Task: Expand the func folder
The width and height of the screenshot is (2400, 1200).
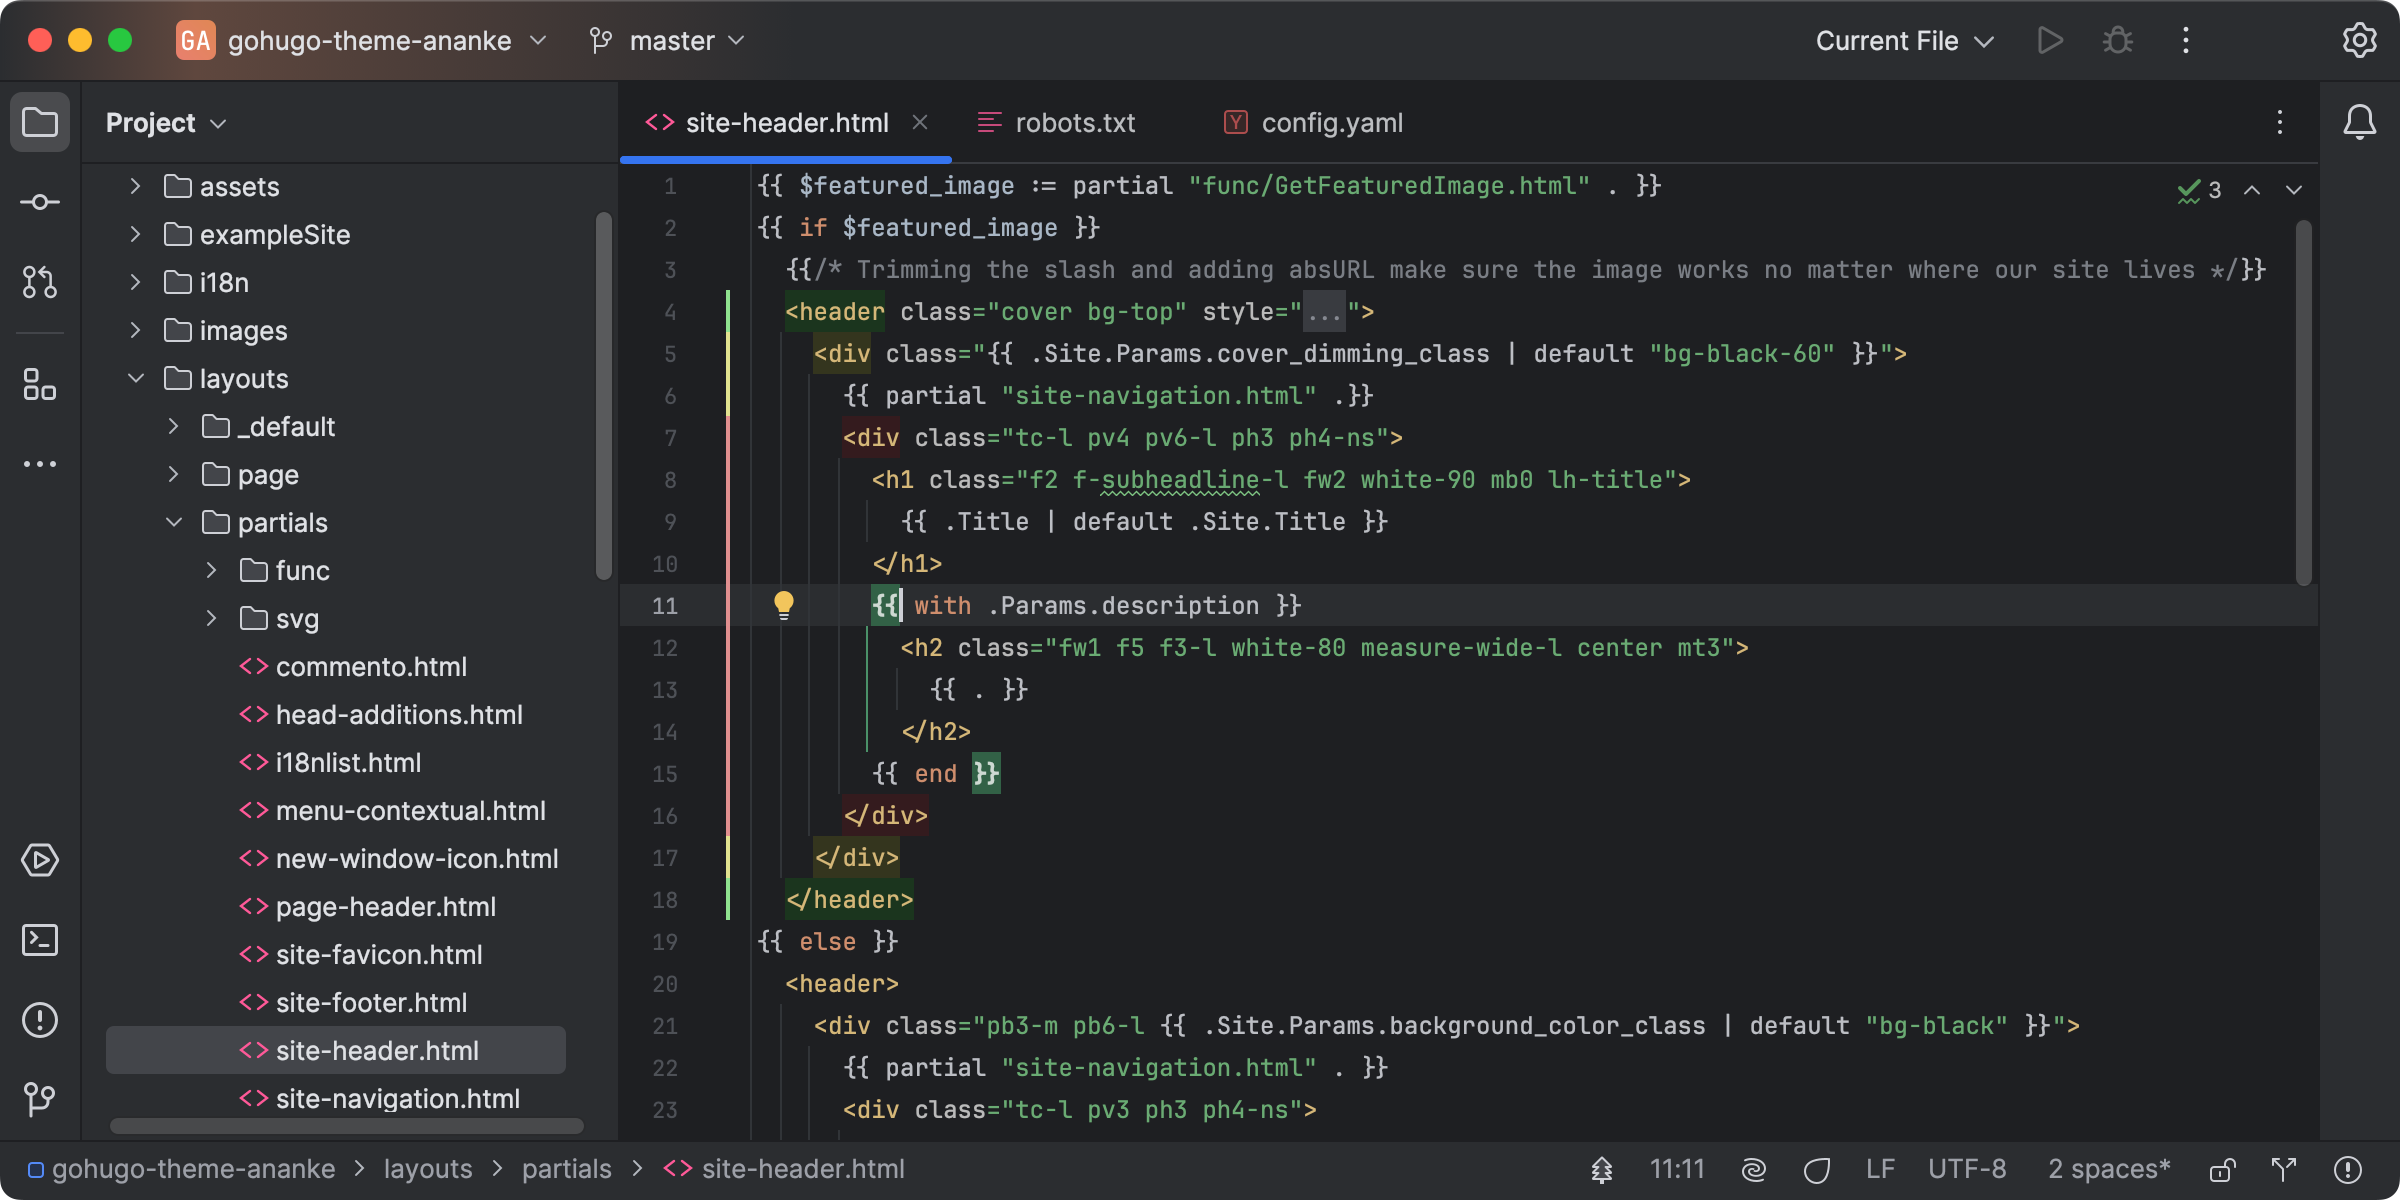Action: (211, 570)
